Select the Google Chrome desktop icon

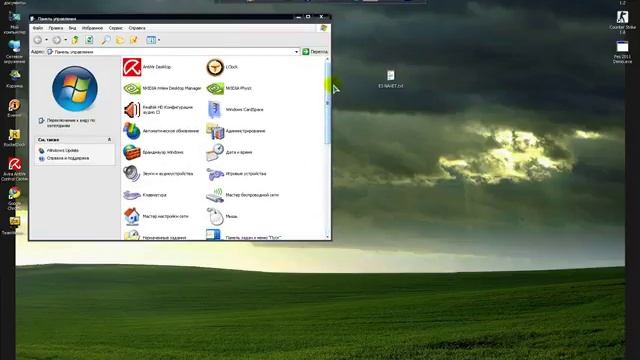(x=14, y=198)
